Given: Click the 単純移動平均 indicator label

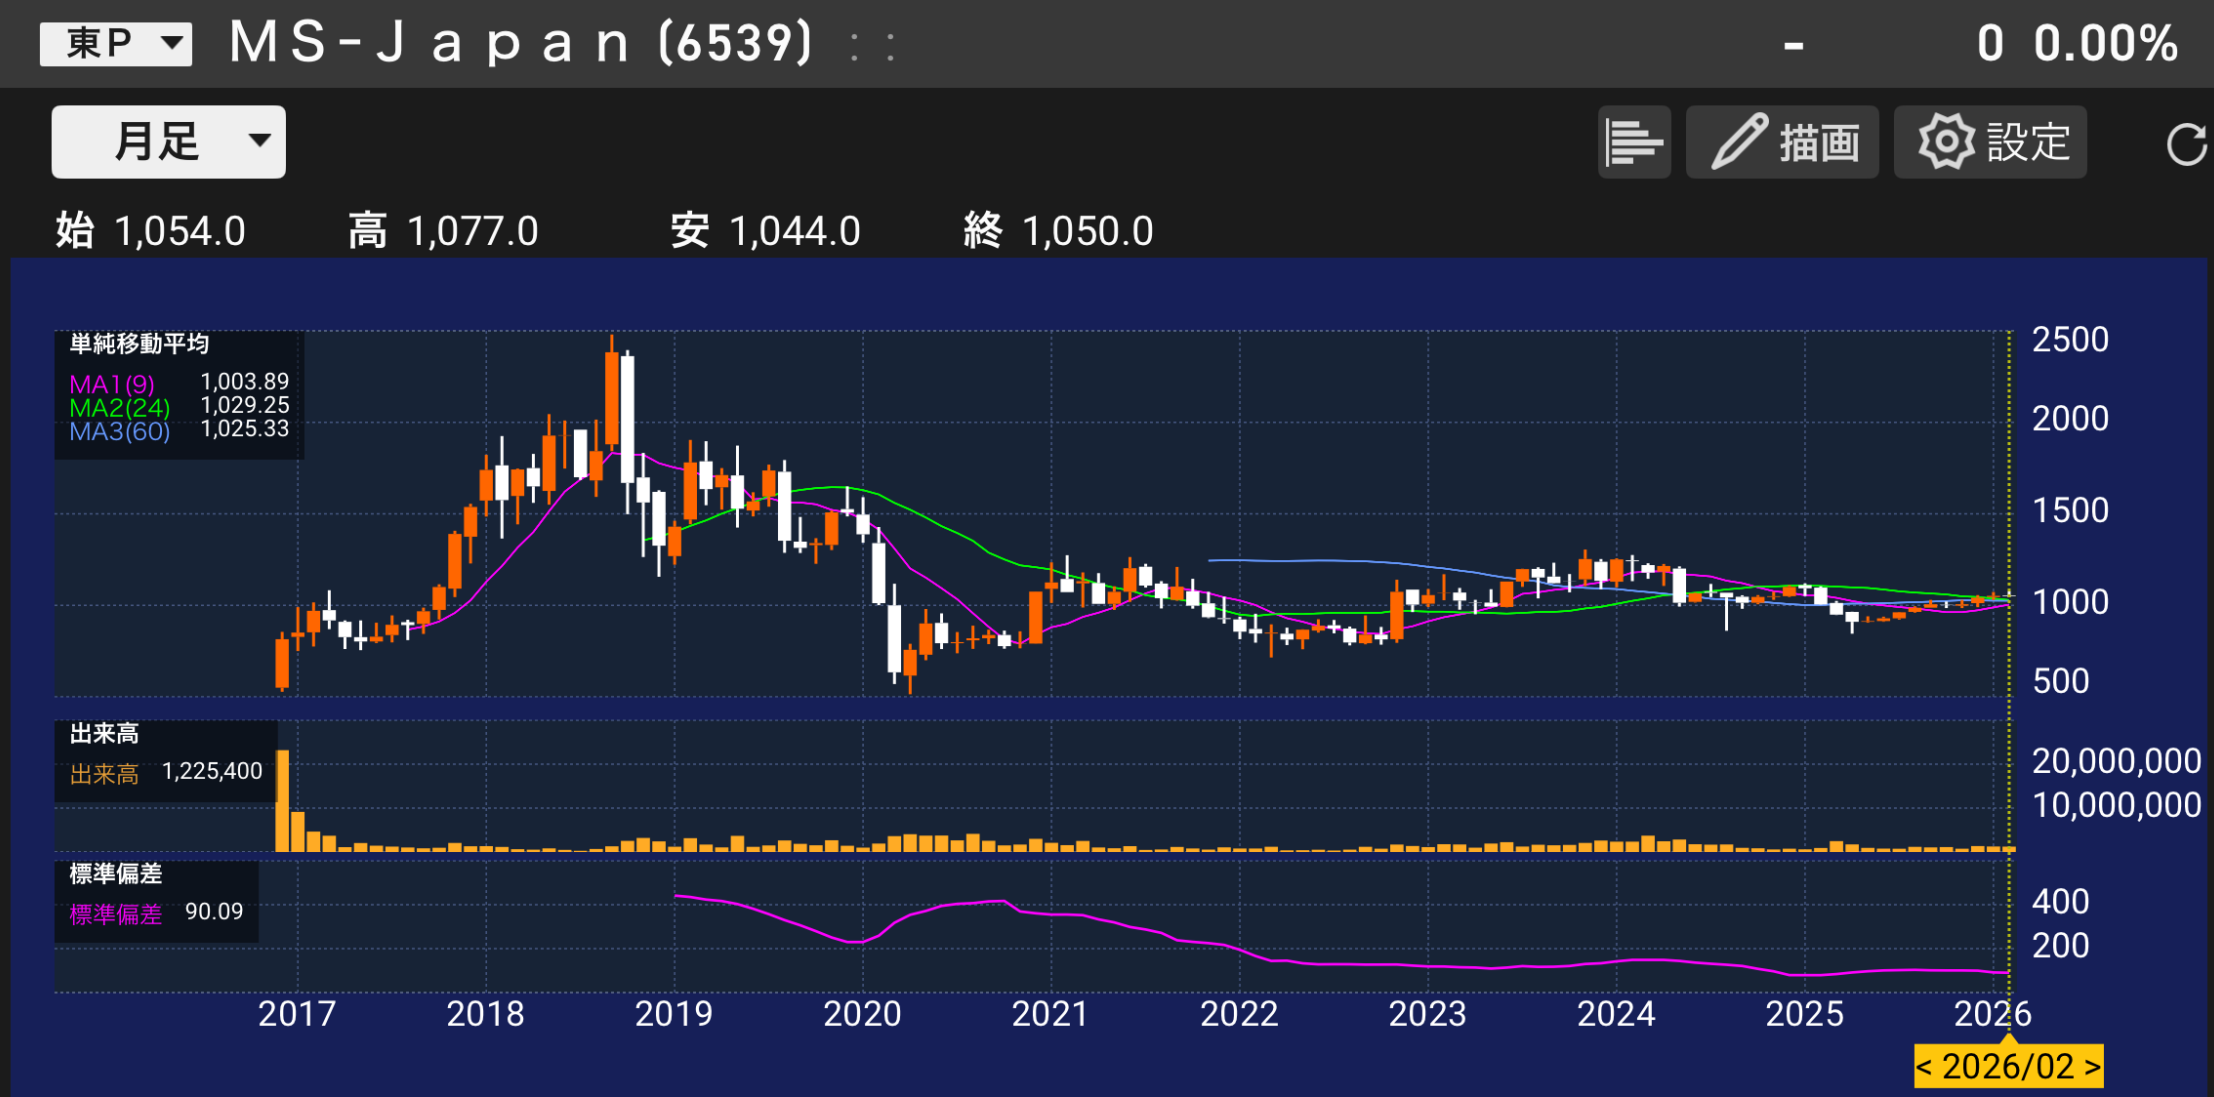Looking at the screenshot, I should [139, 345].
